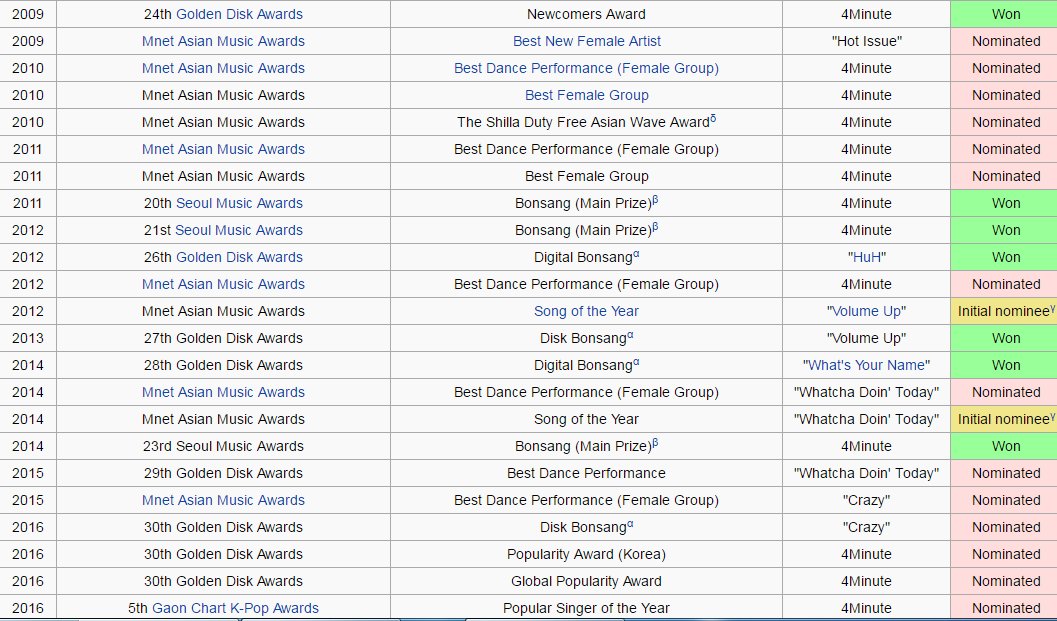Follow α footnote in 2016 Disk Bonsang row
Screen dimensions: 1057x621
[x=630, y=523]
